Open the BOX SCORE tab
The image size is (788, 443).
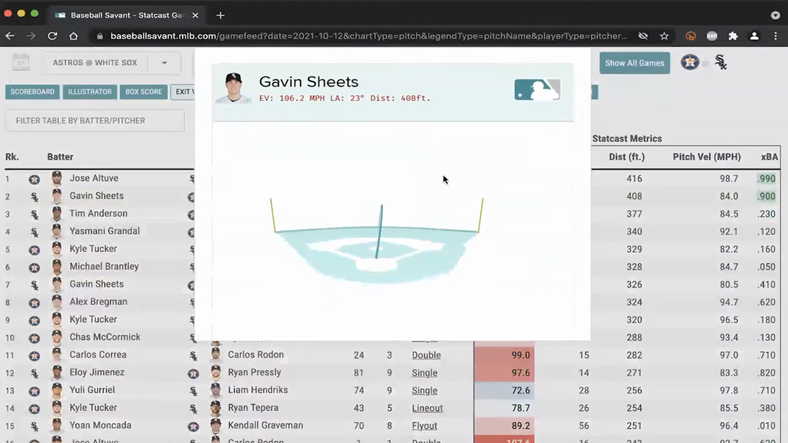click(x=144, y=92)
